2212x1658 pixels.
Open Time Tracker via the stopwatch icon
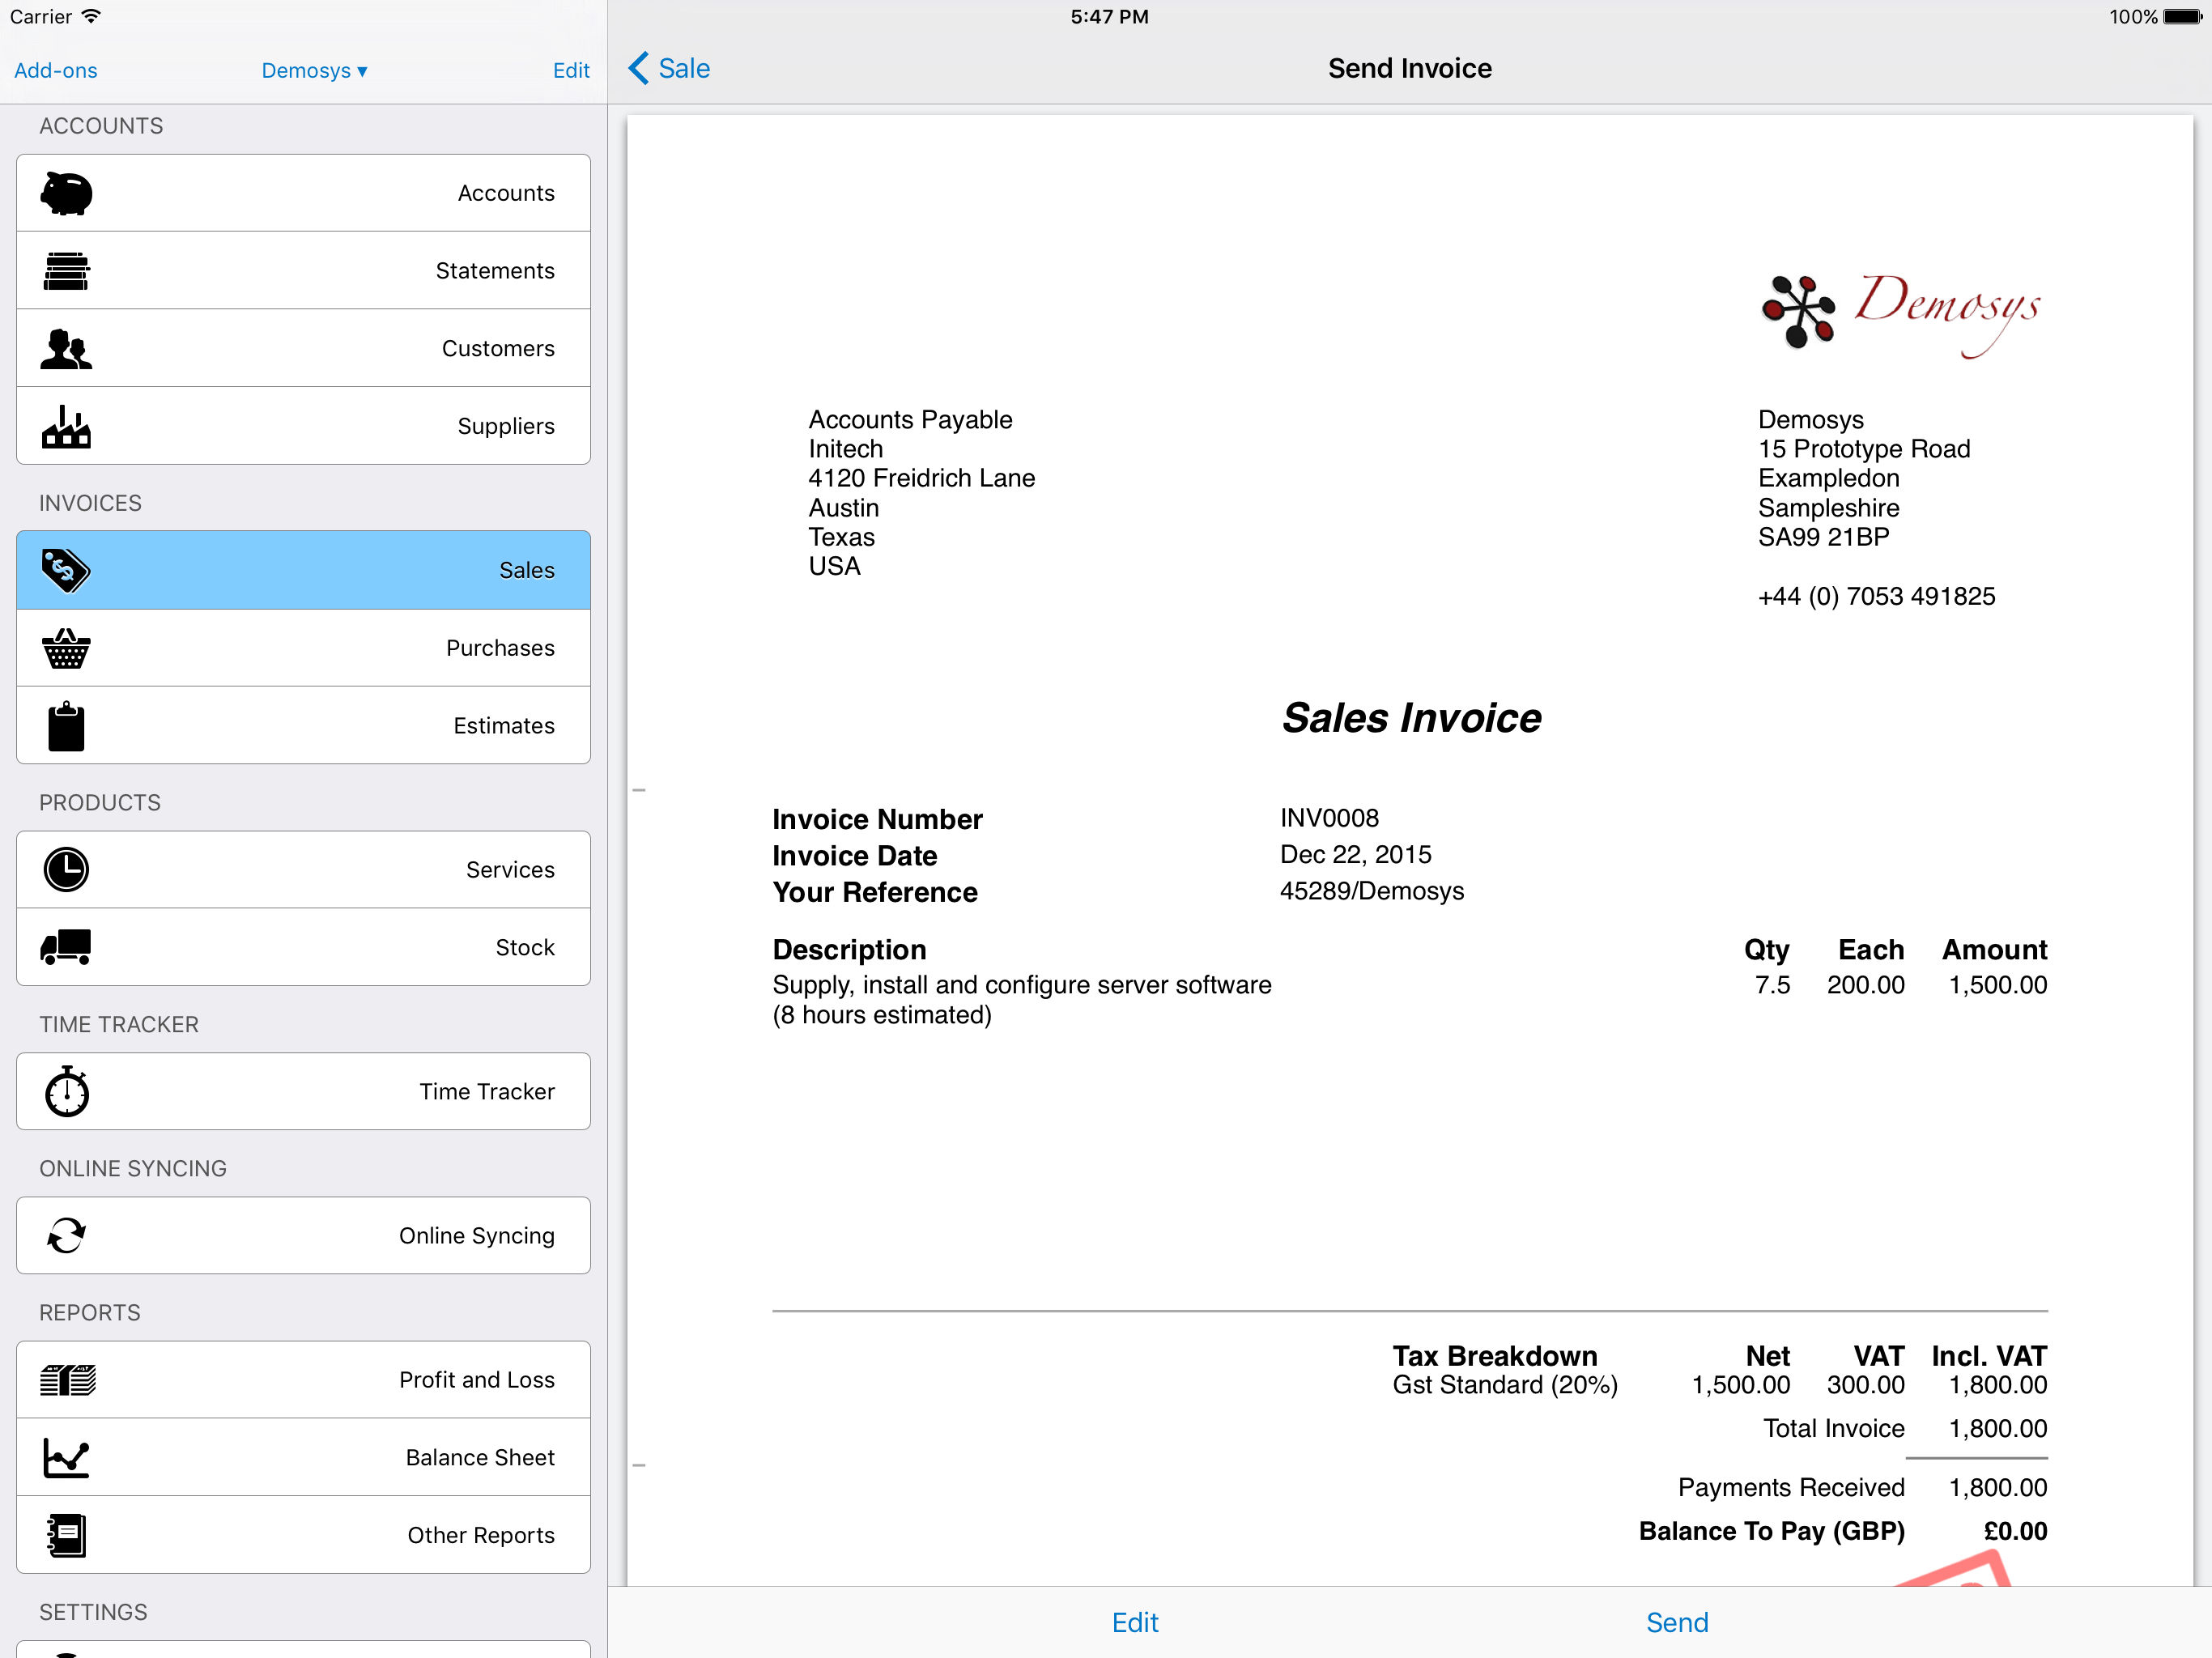[66, 1091]
